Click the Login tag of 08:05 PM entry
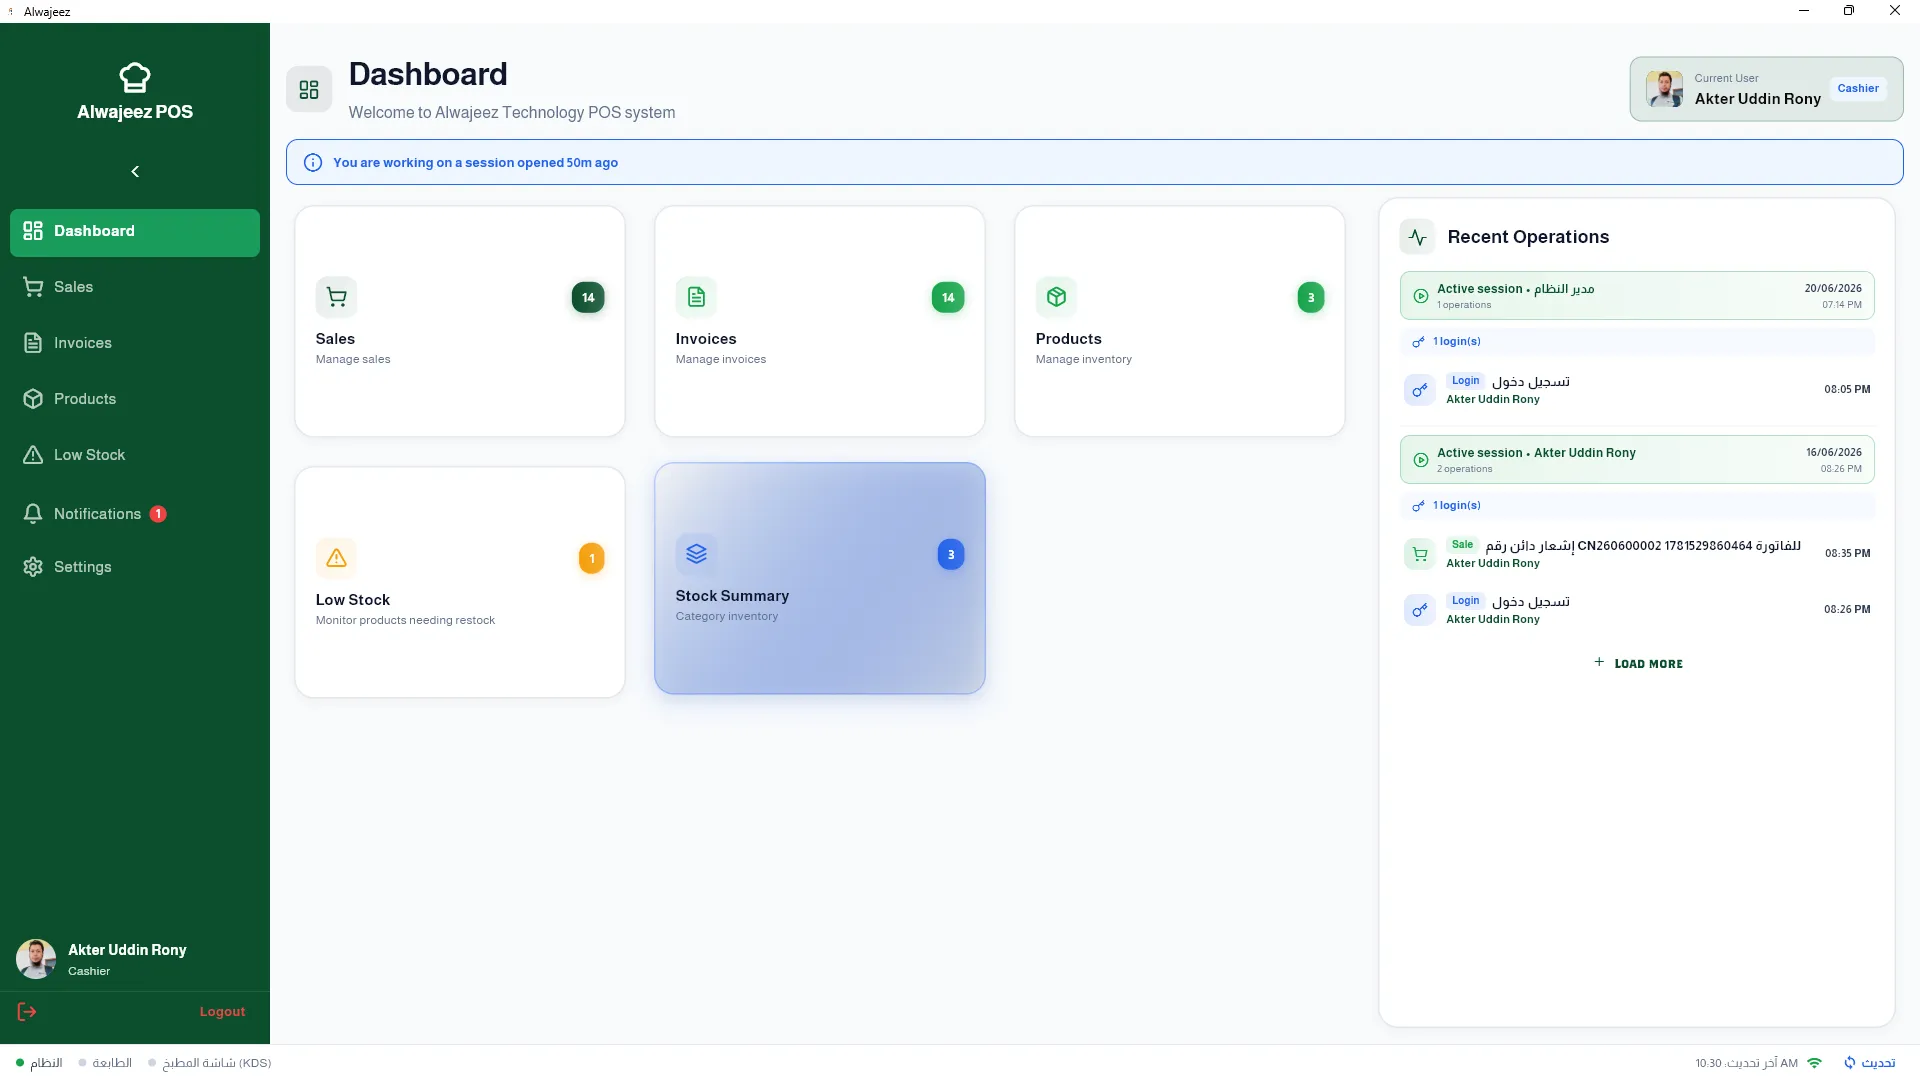Screen dimensions: 1920x1080 (1466, 381)
